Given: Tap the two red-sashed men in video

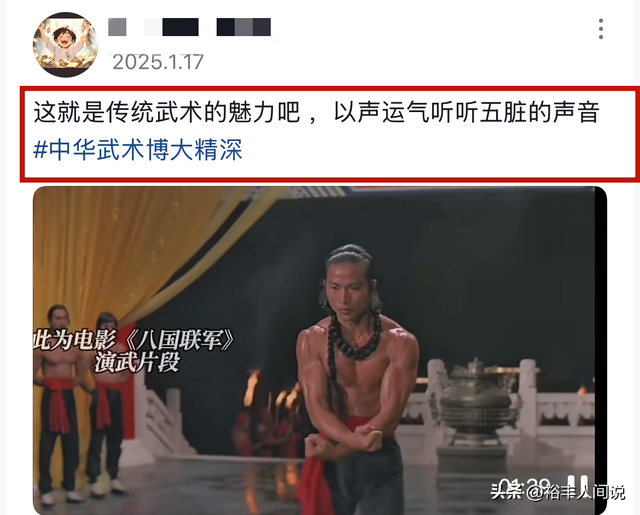Looking at the screenshot, I should [82, 402].
